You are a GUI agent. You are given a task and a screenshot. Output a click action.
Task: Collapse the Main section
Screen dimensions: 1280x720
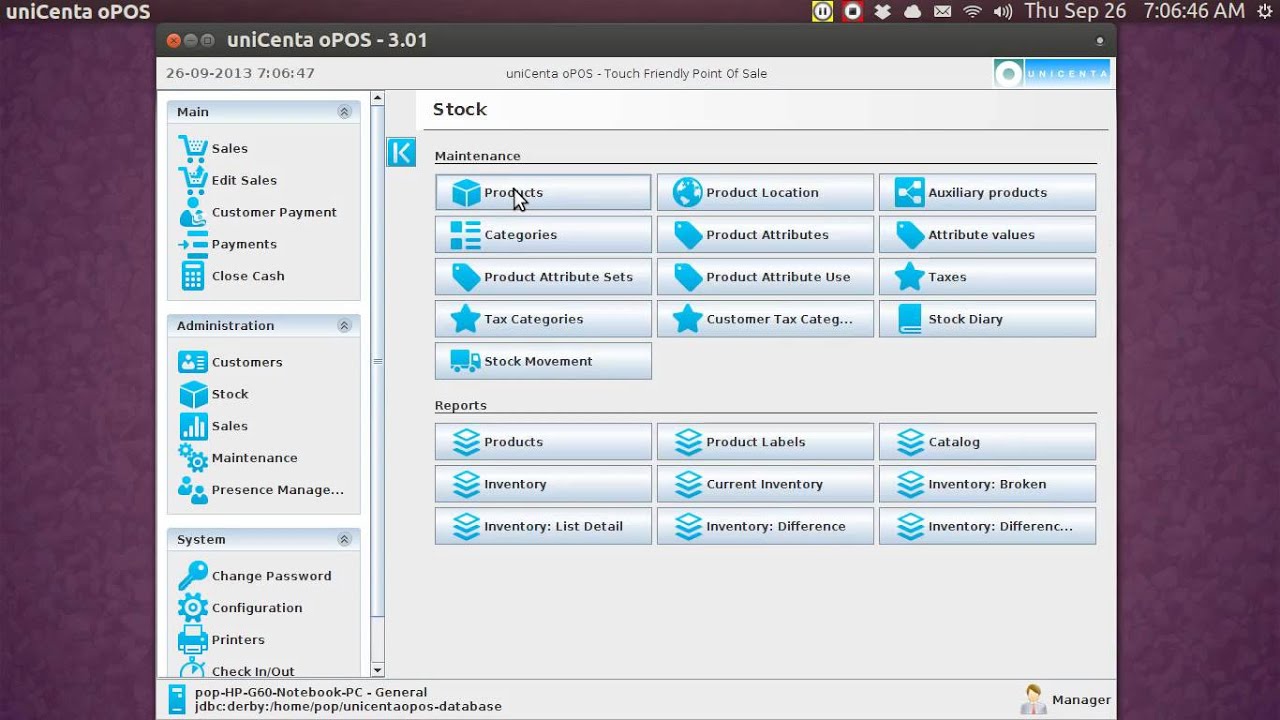[344, 112]
